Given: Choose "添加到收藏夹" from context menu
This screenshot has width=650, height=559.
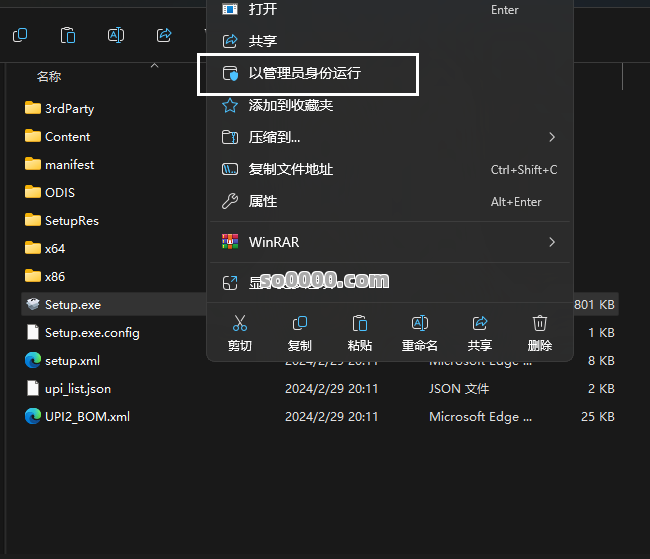Looking at the screenshot, I should pyautogui.click(x=290, y=105).
